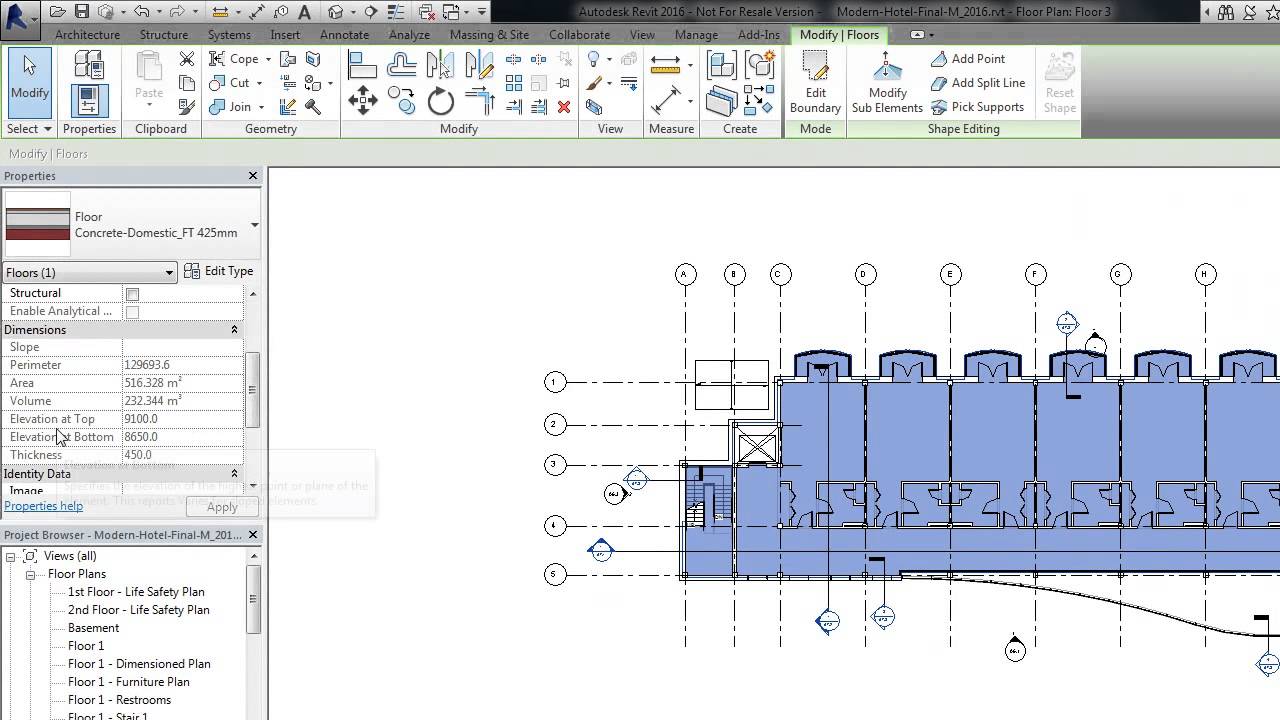Open the Cope dropdown arrow

point(267,59)
